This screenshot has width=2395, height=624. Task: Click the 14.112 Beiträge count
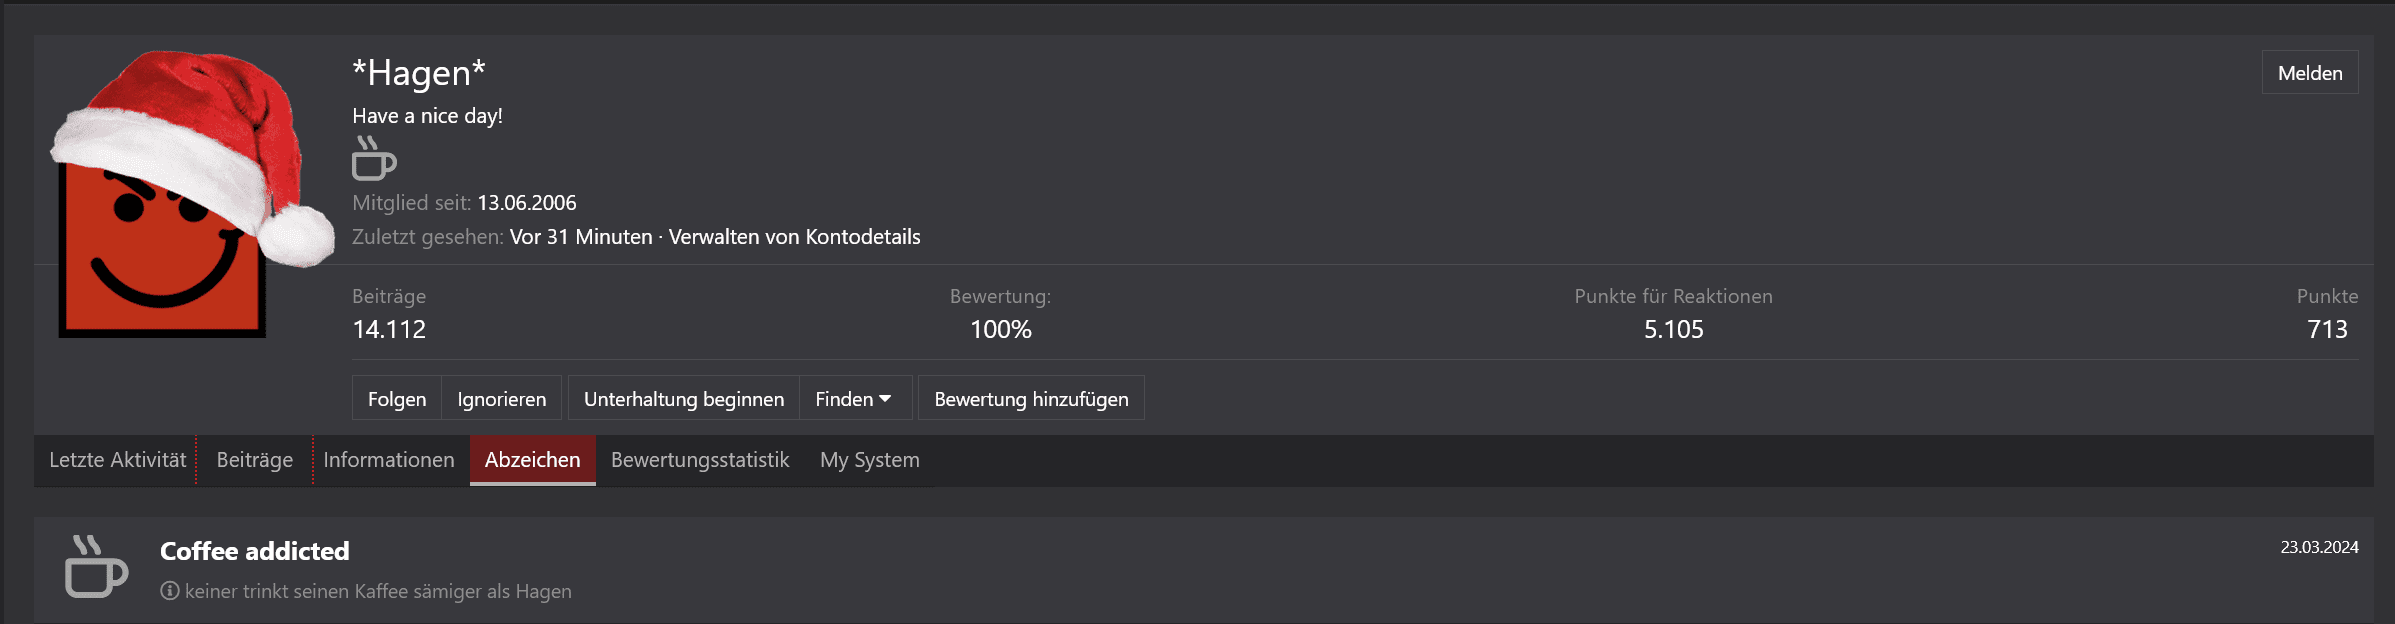(389, 329)
